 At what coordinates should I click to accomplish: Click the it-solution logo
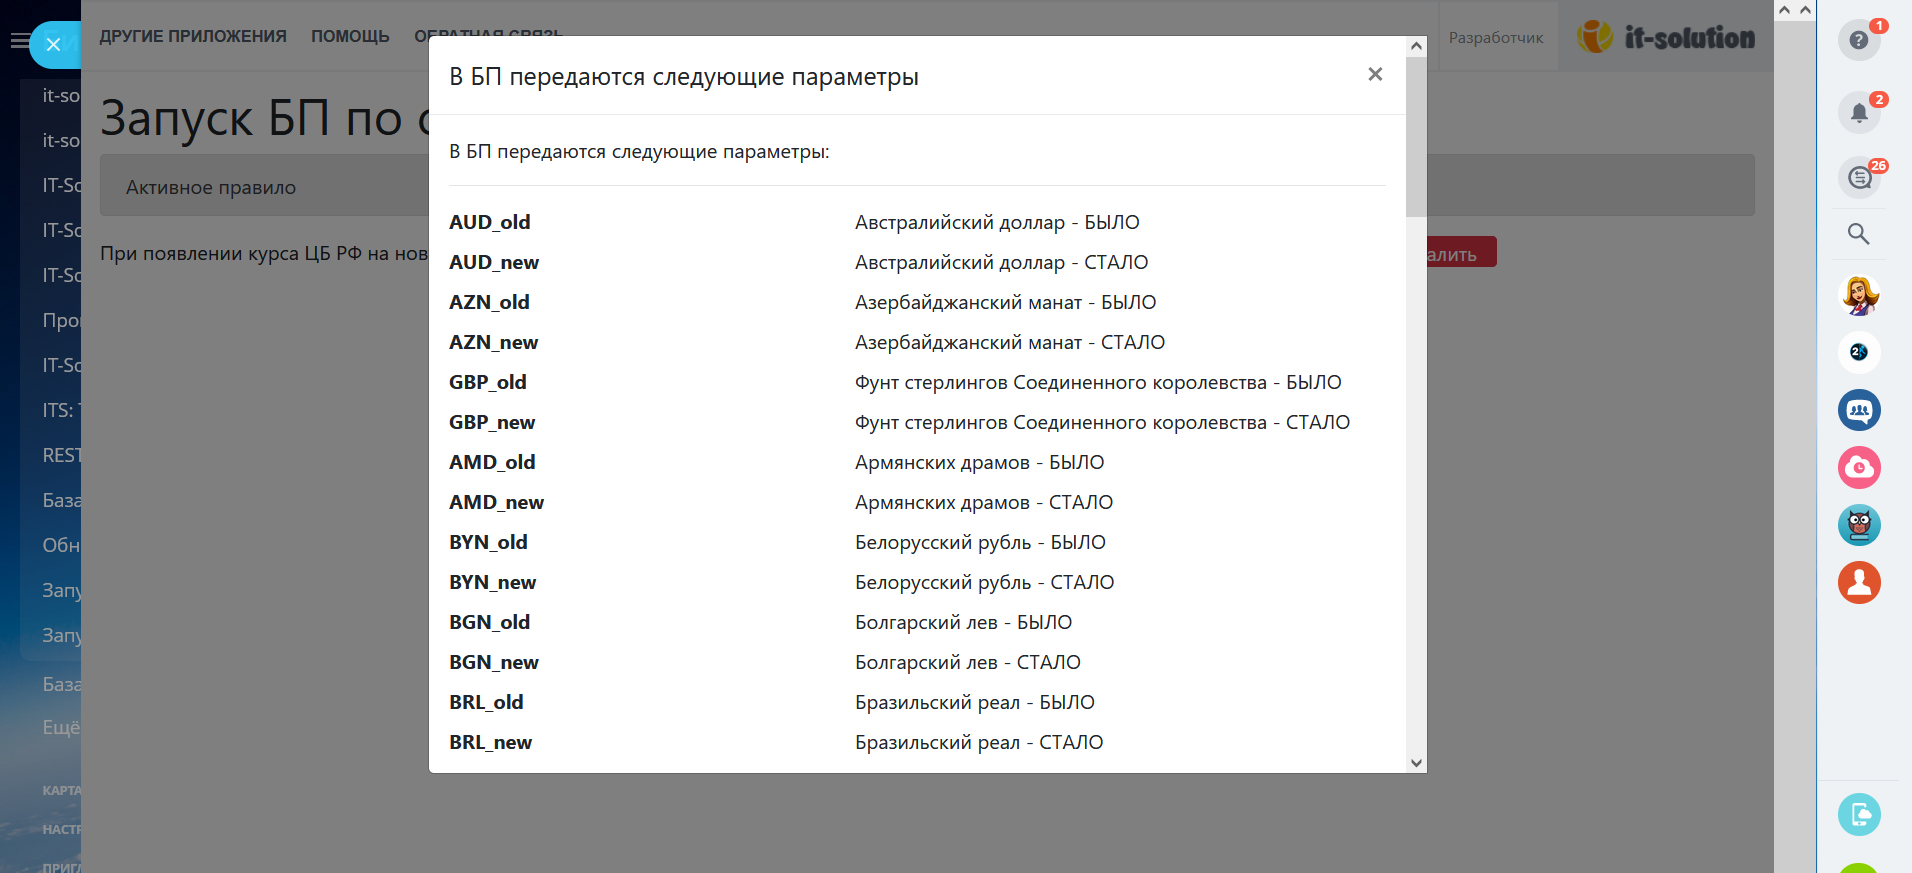coord(1666,37)
